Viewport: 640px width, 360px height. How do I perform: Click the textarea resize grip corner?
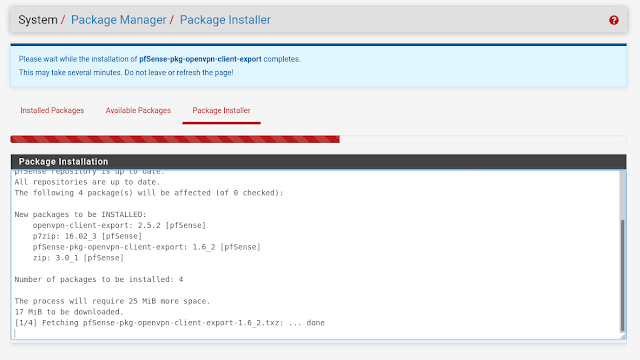pyautogui.click(x=622, y=336)
